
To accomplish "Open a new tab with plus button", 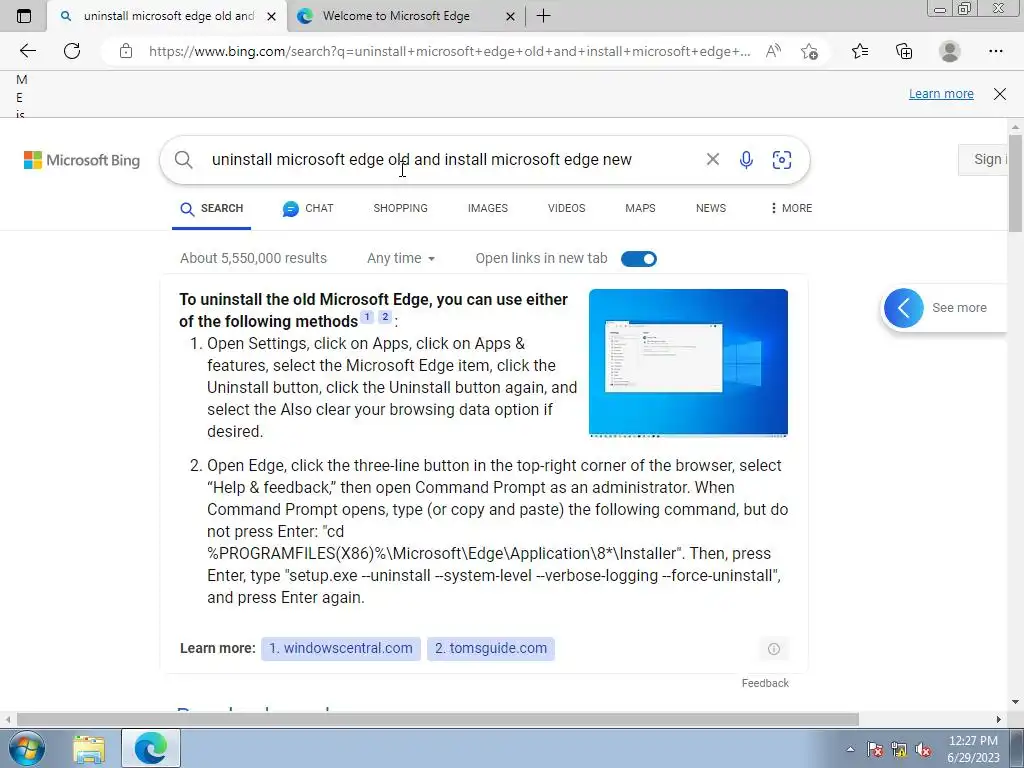I will (x=543, y=16).
